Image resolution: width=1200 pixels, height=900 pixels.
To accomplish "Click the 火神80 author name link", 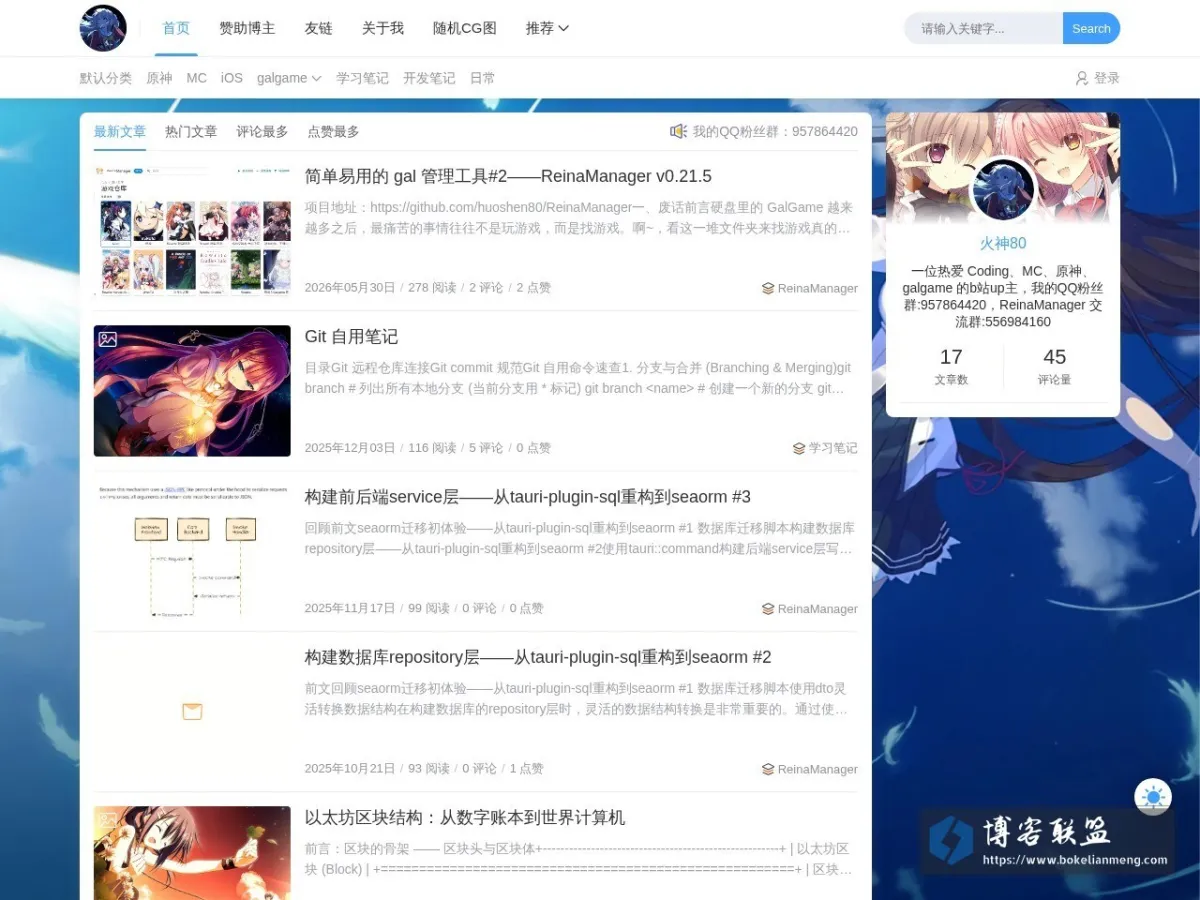I will (1003, 243).
